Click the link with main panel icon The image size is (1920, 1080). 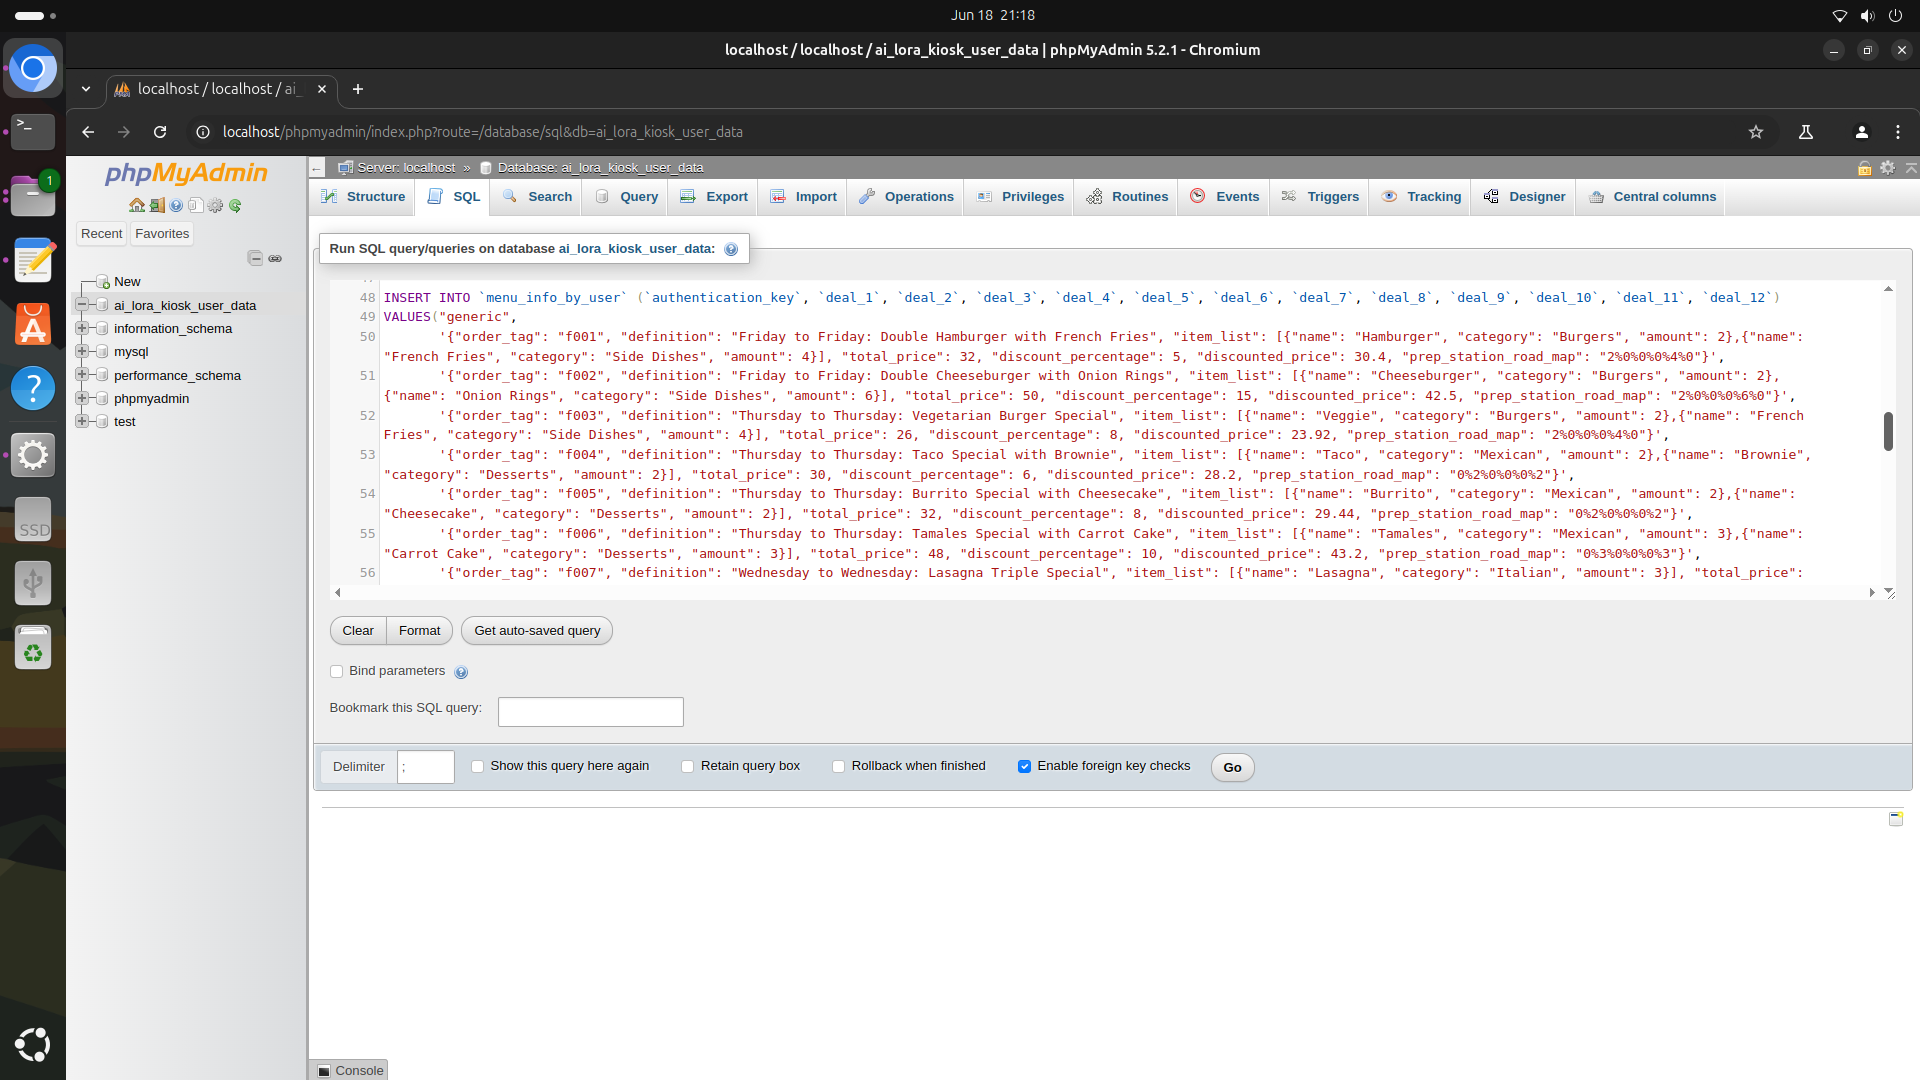[275, 258]
